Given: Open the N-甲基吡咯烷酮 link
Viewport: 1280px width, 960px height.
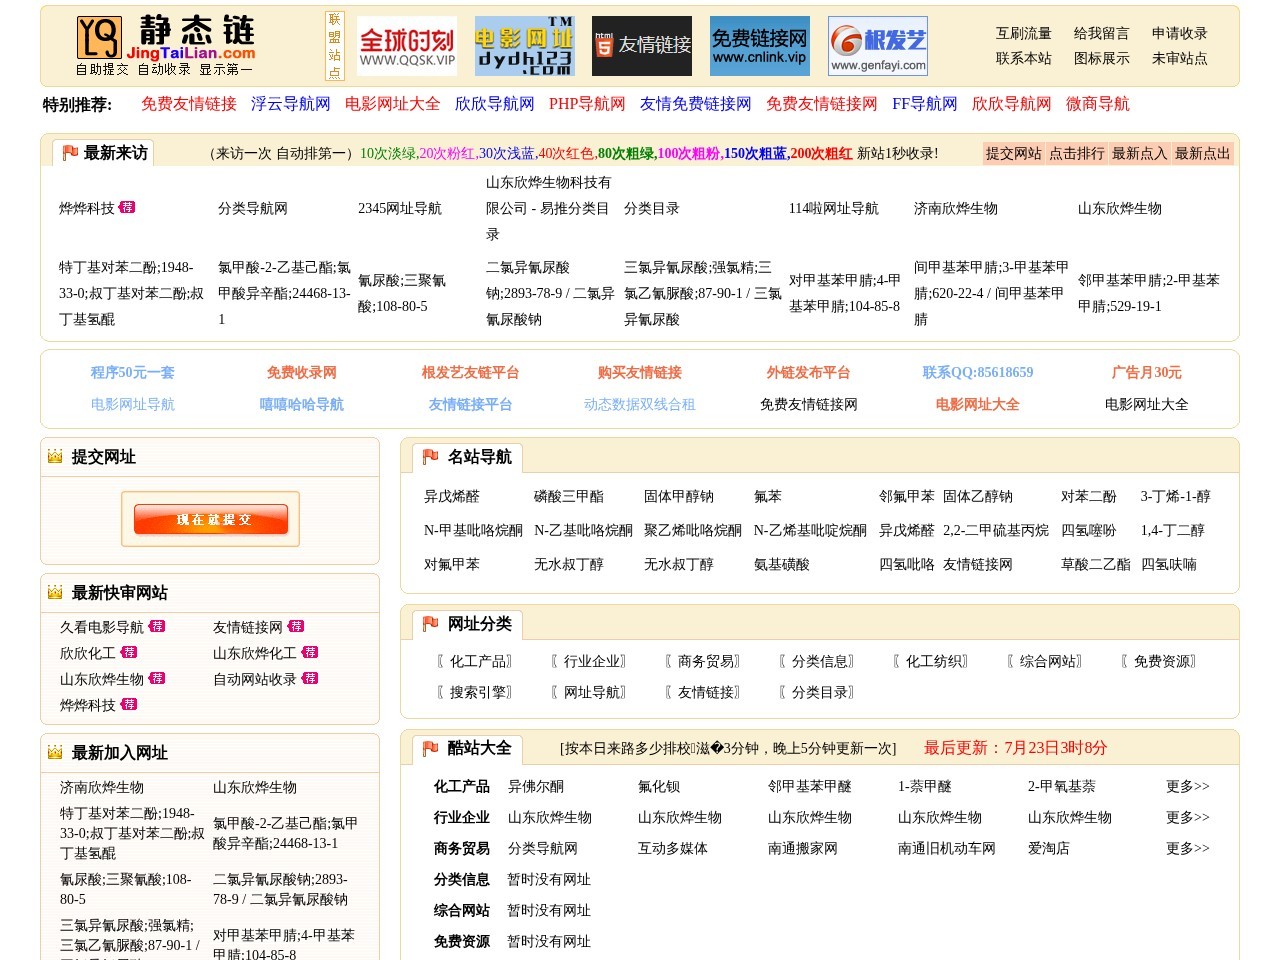Looking at the screenshot, I should coord(473,530).
